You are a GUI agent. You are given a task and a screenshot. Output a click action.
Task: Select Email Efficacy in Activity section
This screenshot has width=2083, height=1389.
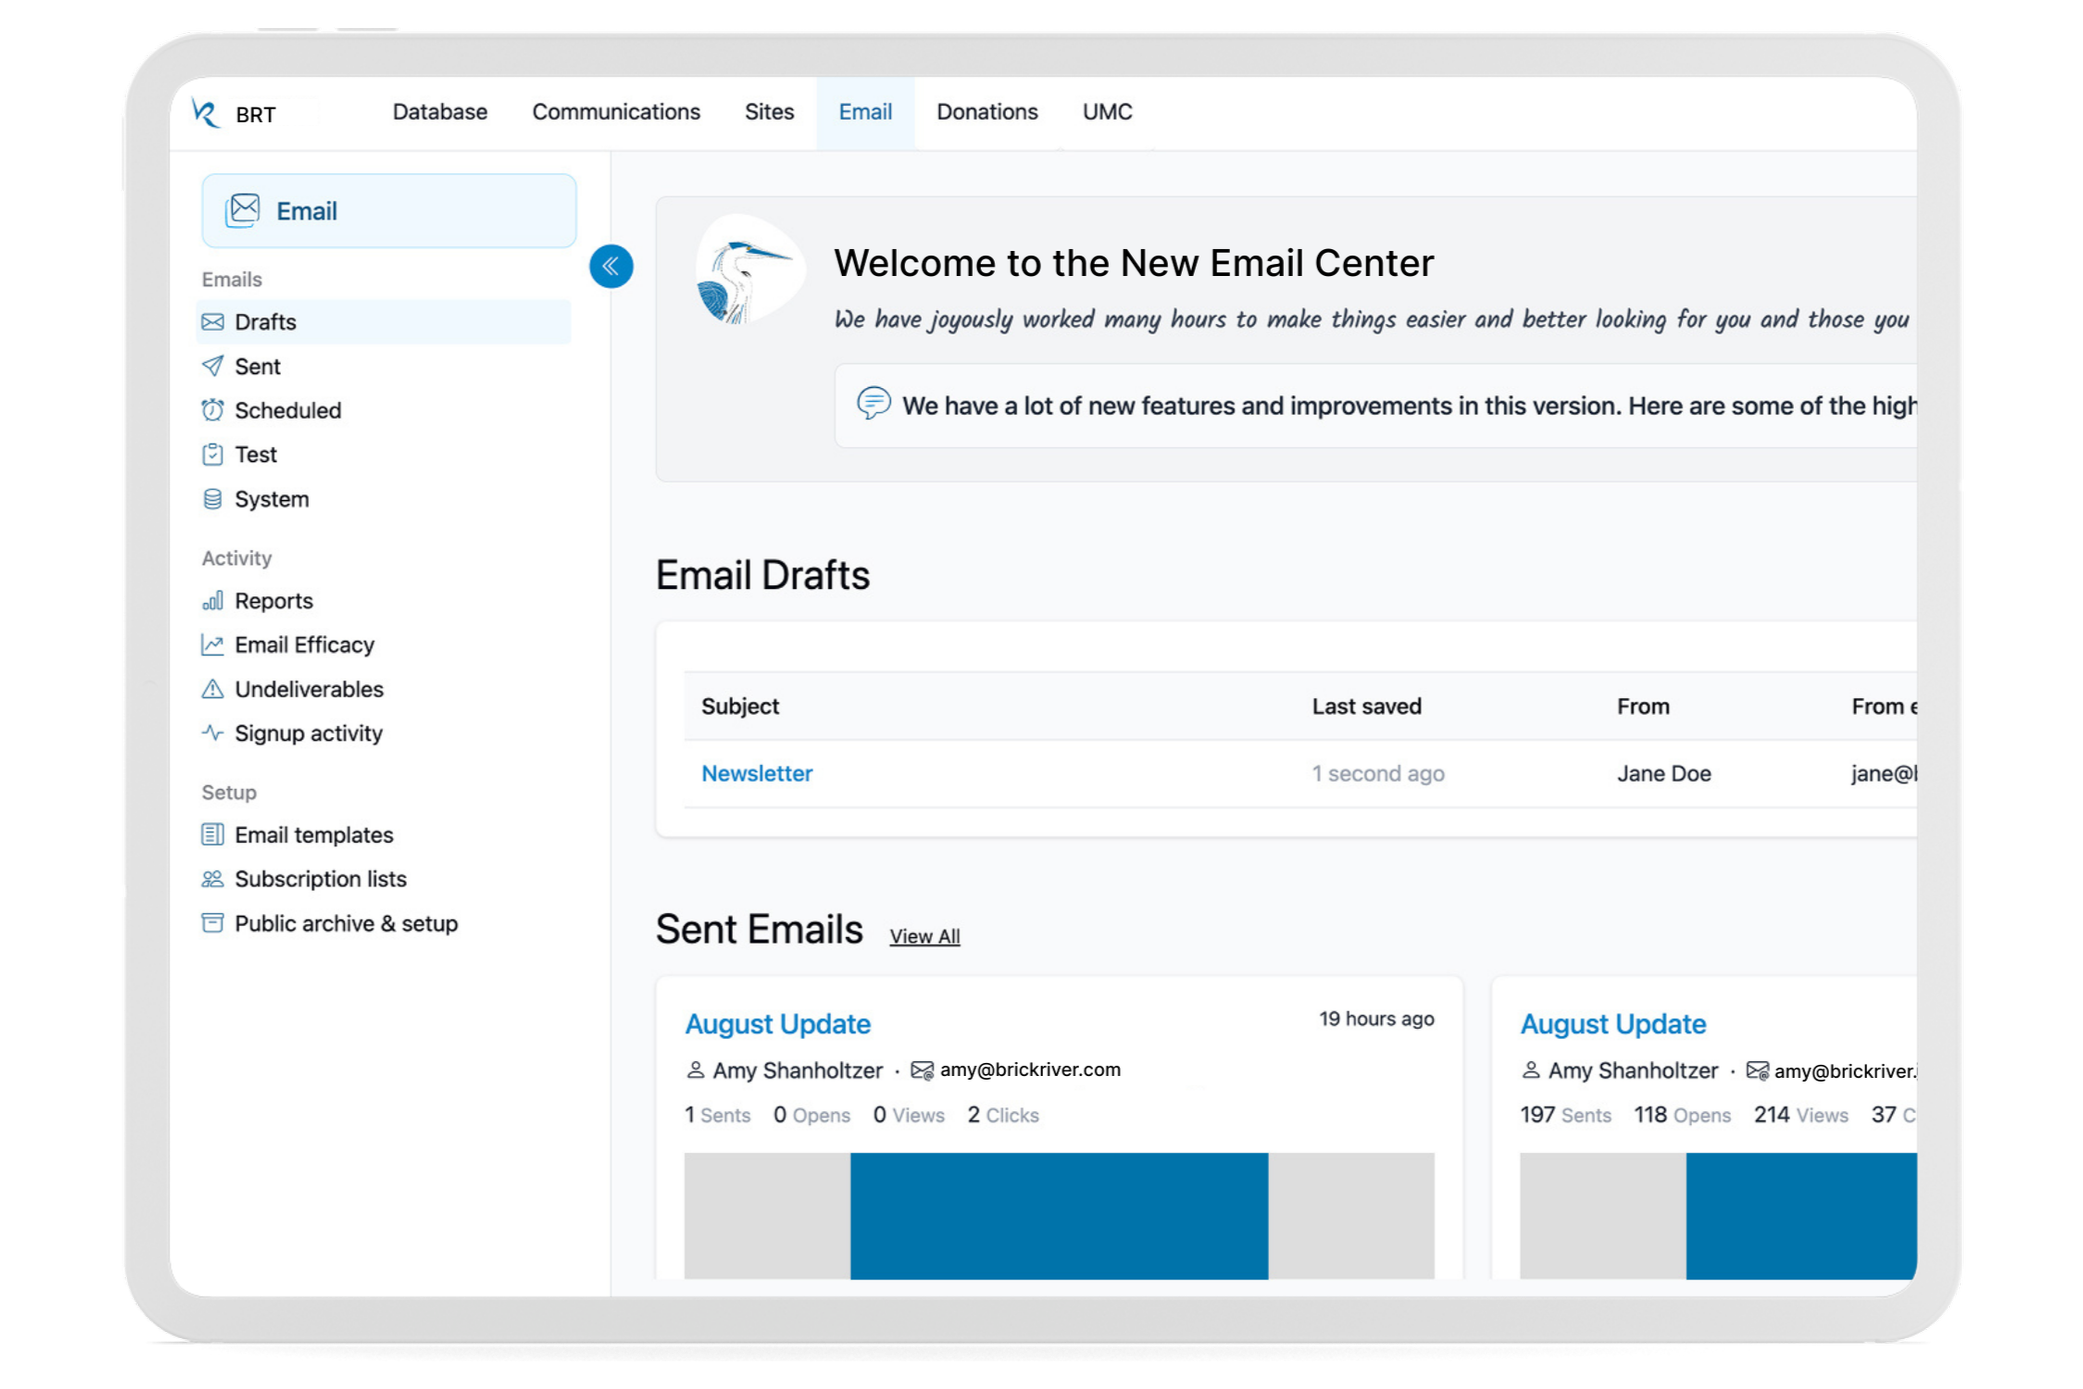point(304,645)
